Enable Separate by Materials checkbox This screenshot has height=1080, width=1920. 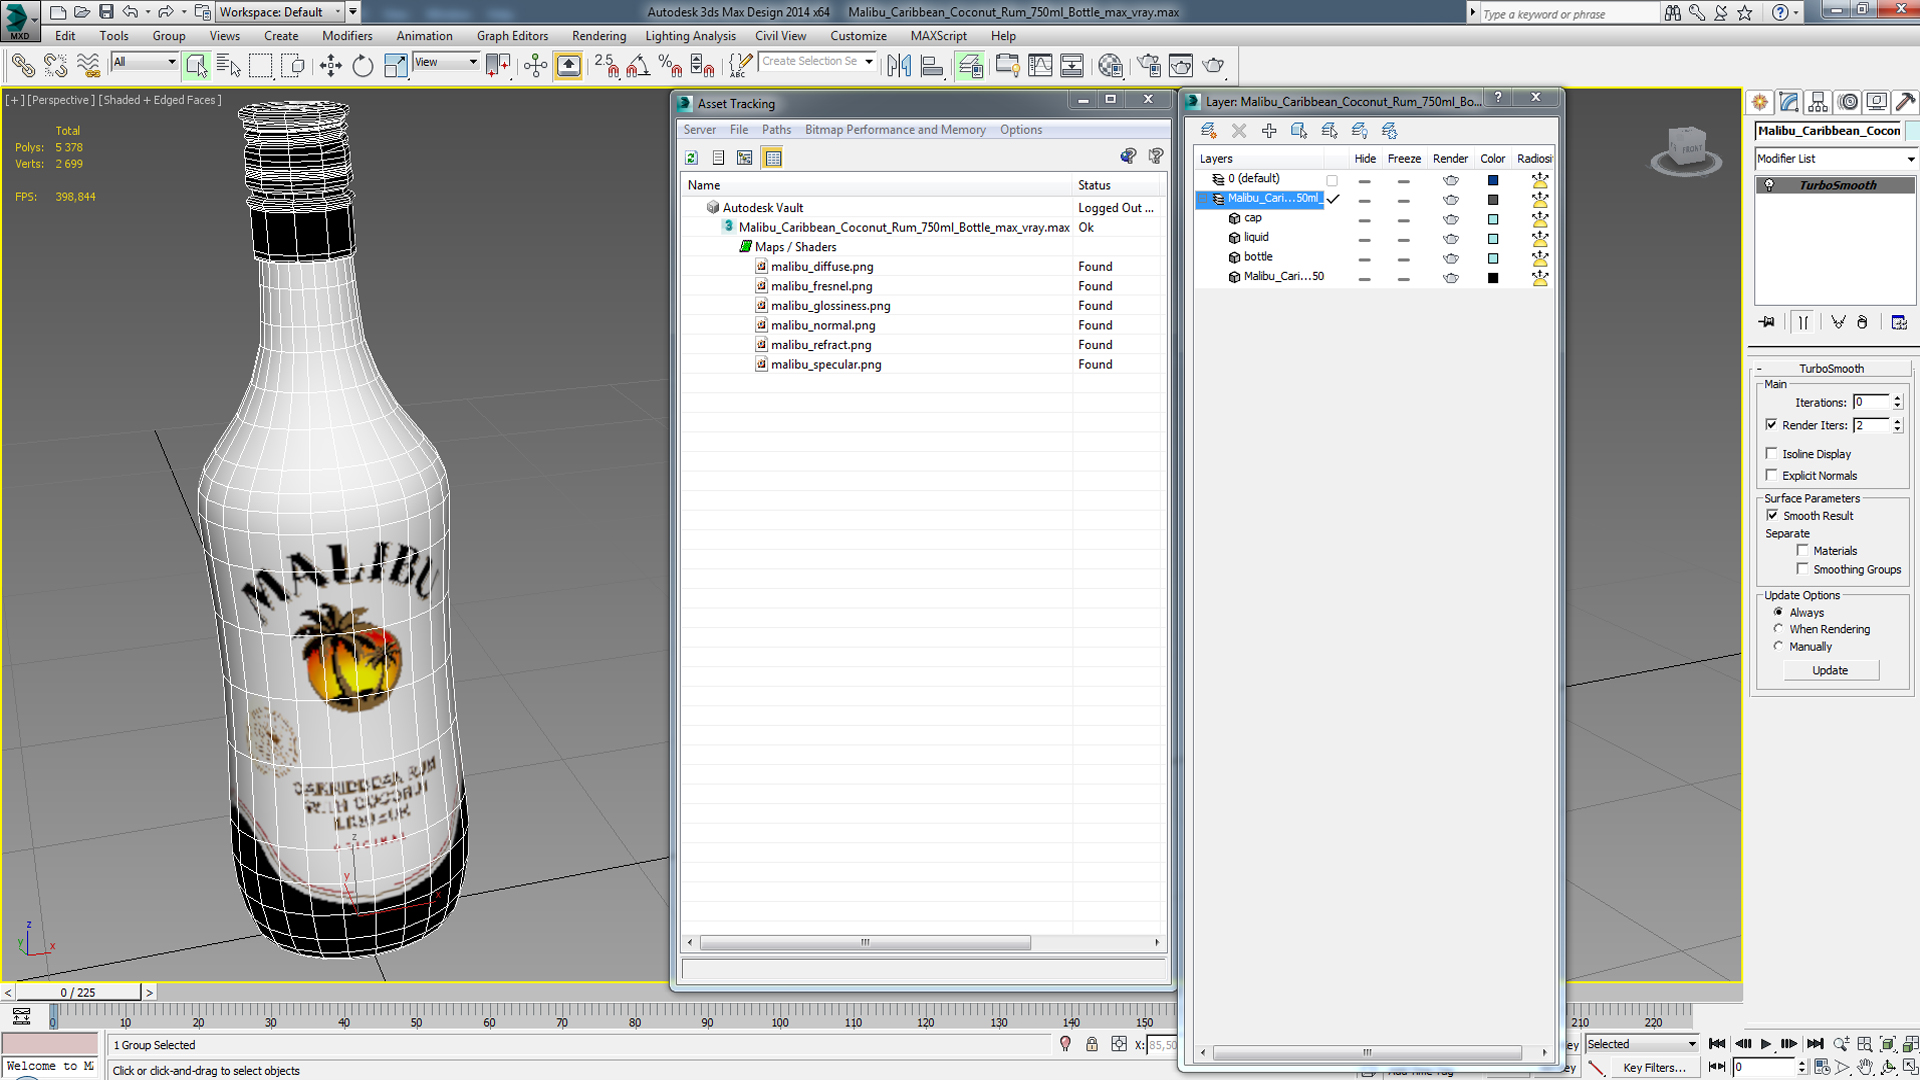coord(1802,550)
